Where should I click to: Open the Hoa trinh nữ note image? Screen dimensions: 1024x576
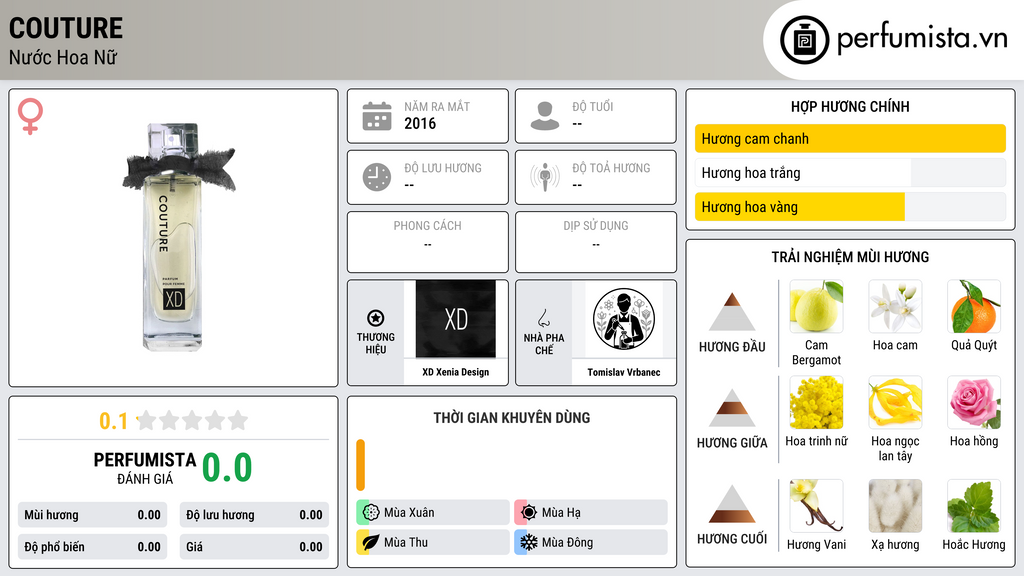click(816, 402)
